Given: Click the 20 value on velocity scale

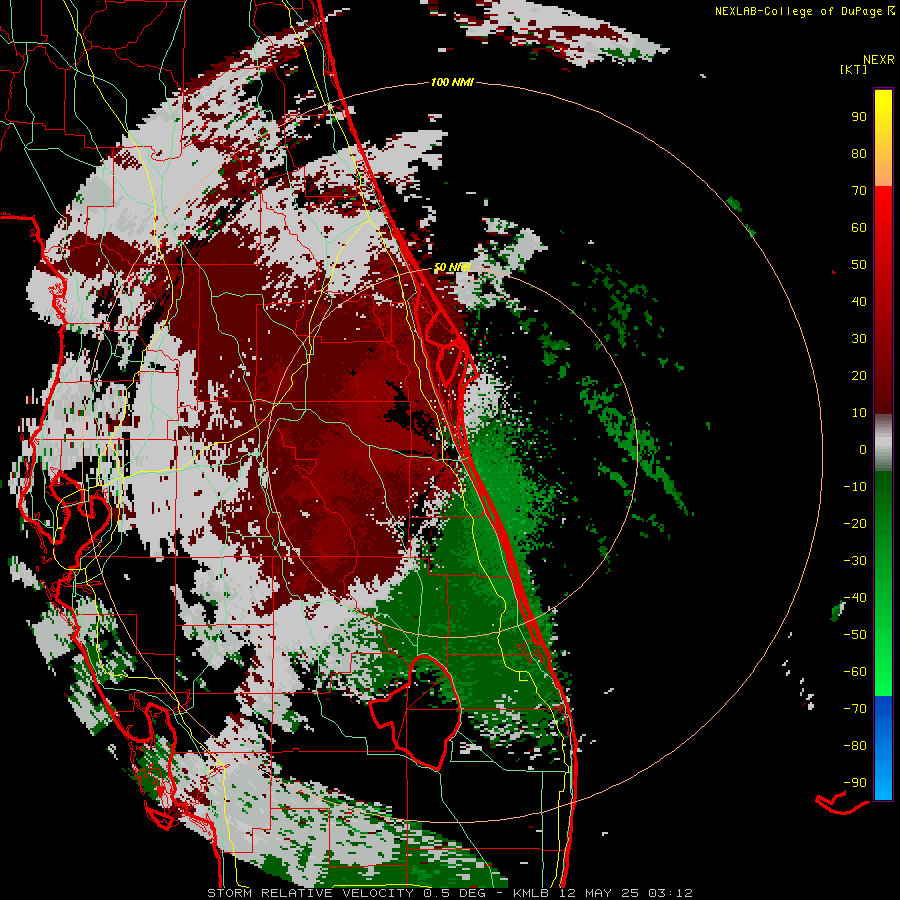Looking at the screenshot, I should click(x=859, y=376).
